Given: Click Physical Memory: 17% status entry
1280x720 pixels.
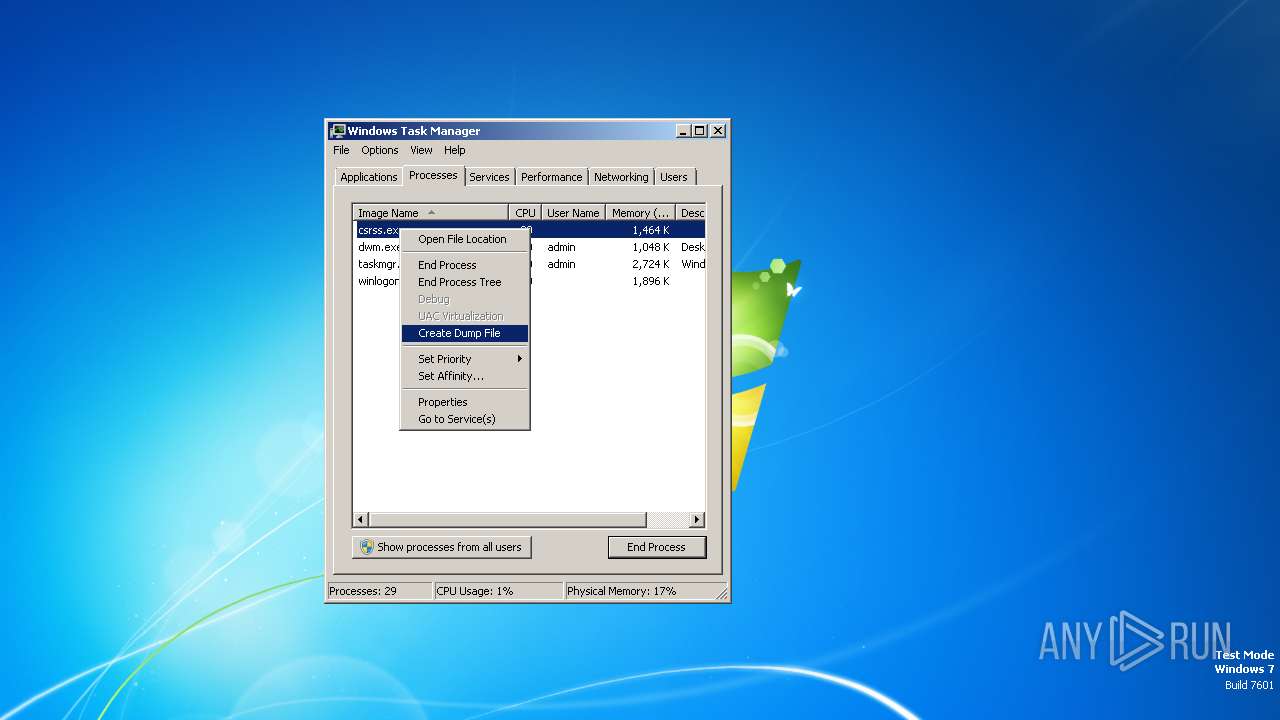Looking at the screenshot, I should tap(640, 591).
